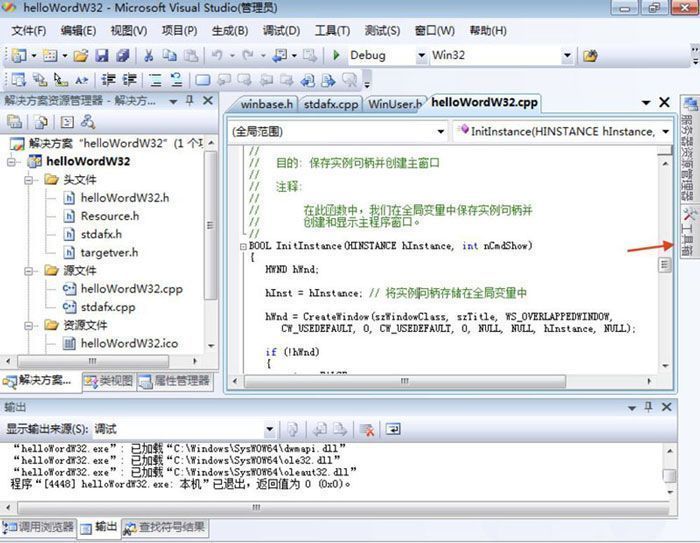Viewport: 700px width, 543px height.
Task: Toggle auto-hide pin of solution explorer panel
Action: [x=190, y=100]
